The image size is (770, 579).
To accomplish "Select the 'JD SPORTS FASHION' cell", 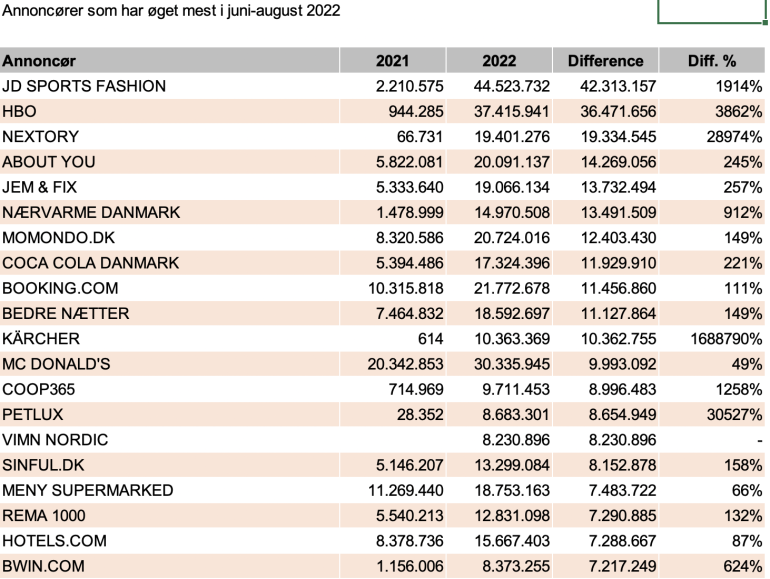I will tap(169, 86).
